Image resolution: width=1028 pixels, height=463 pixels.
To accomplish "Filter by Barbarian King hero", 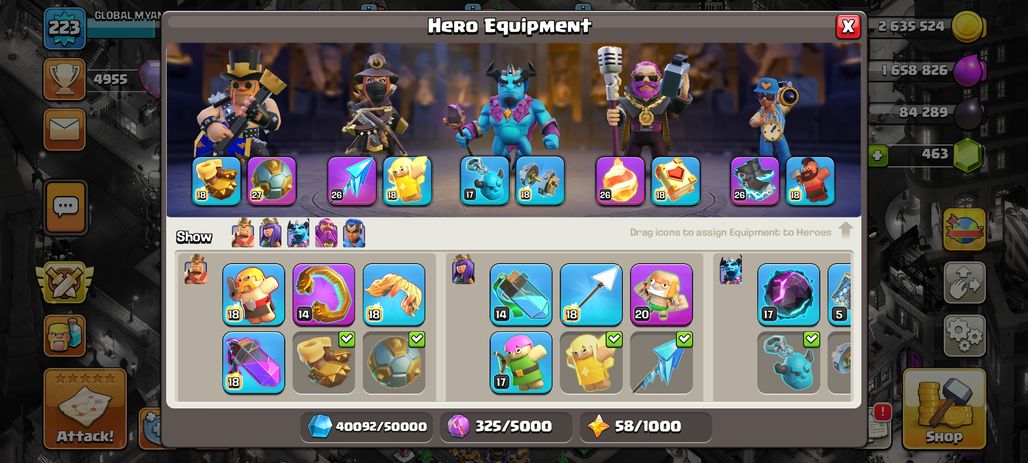I will [x=243, y=233].
